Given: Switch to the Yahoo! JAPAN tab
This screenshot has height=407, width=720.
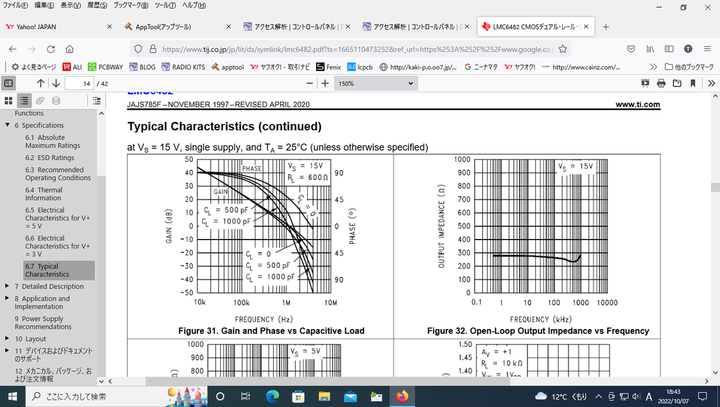Looking at the screenshot, I should pos(40,26).
